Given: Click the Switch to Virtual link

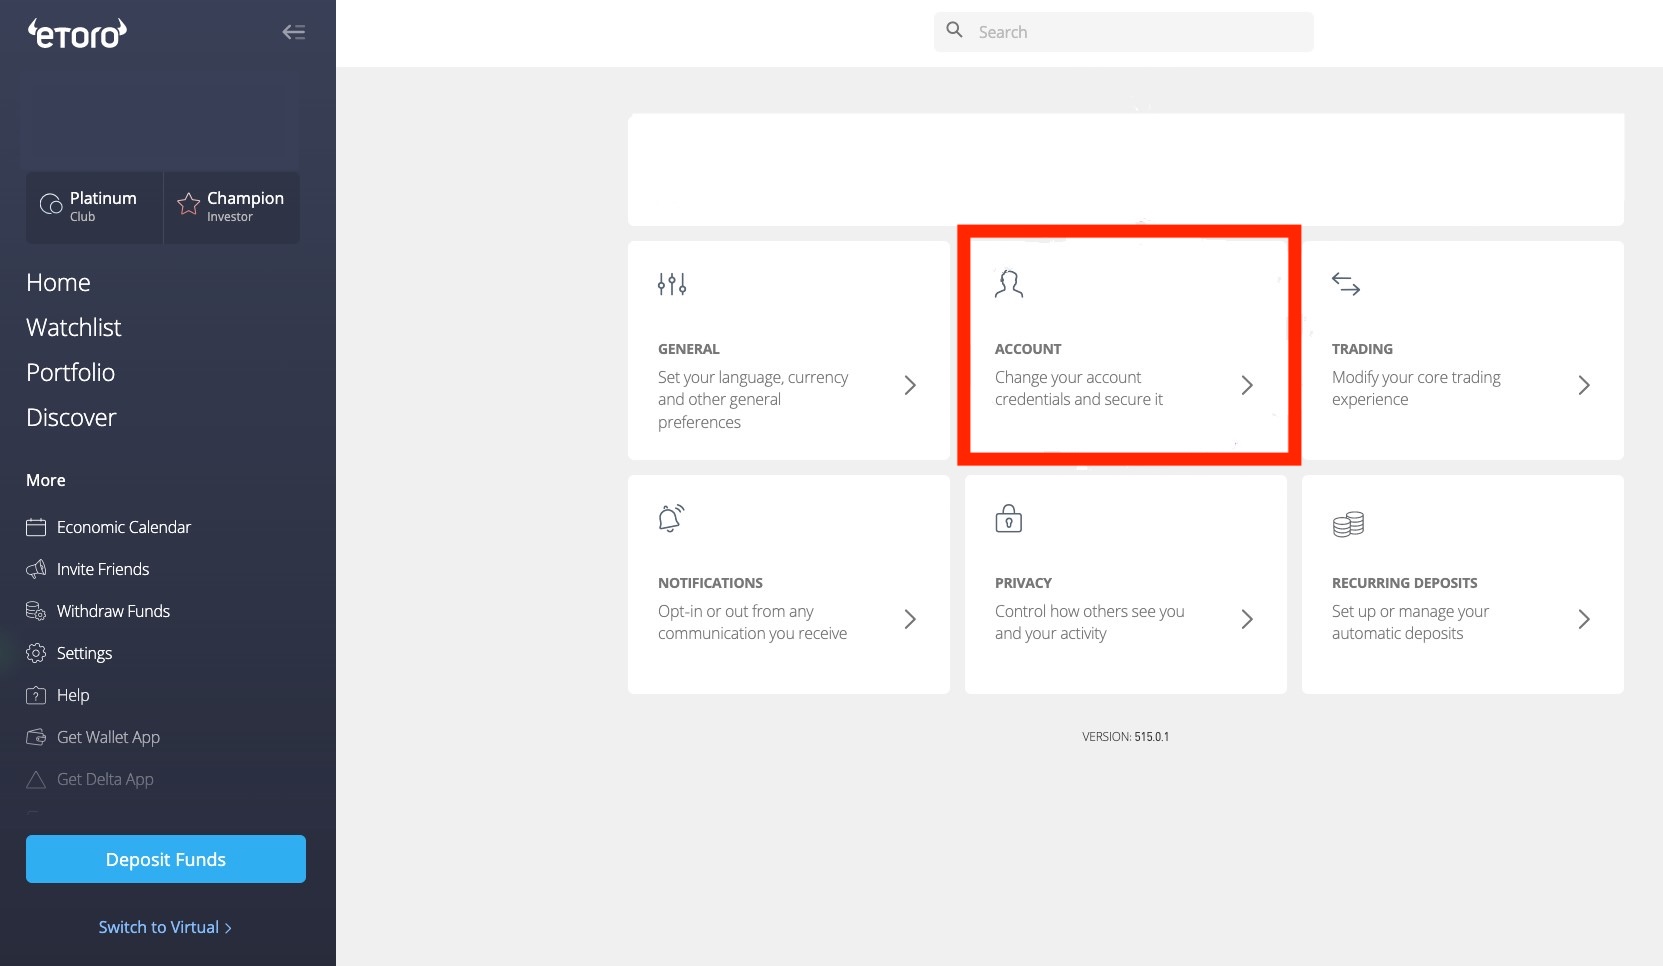Looking at the screenshot, I should point(165,927).
